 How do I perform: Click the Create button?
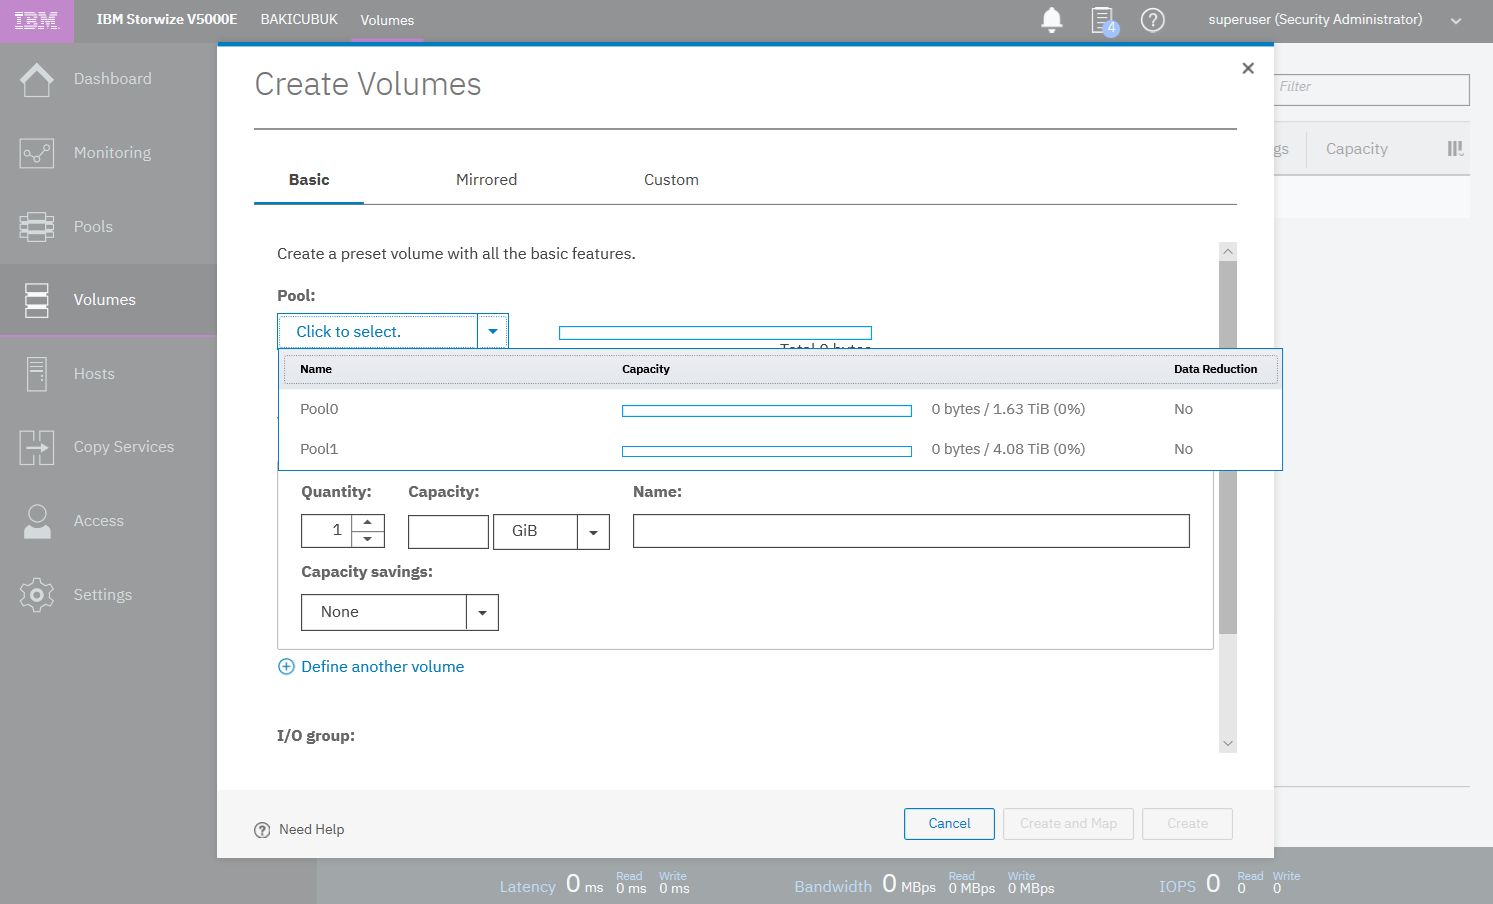coord(1187,824)
